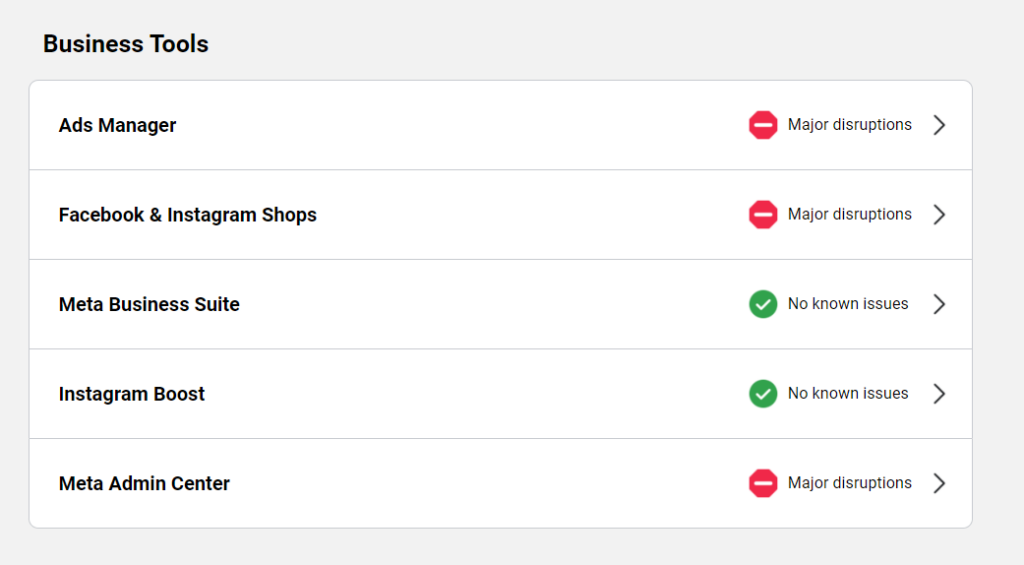This screenshot has height=565, width=1024.
Task: Click red disruption icon for Meta Admin Center
Action: 763,483
